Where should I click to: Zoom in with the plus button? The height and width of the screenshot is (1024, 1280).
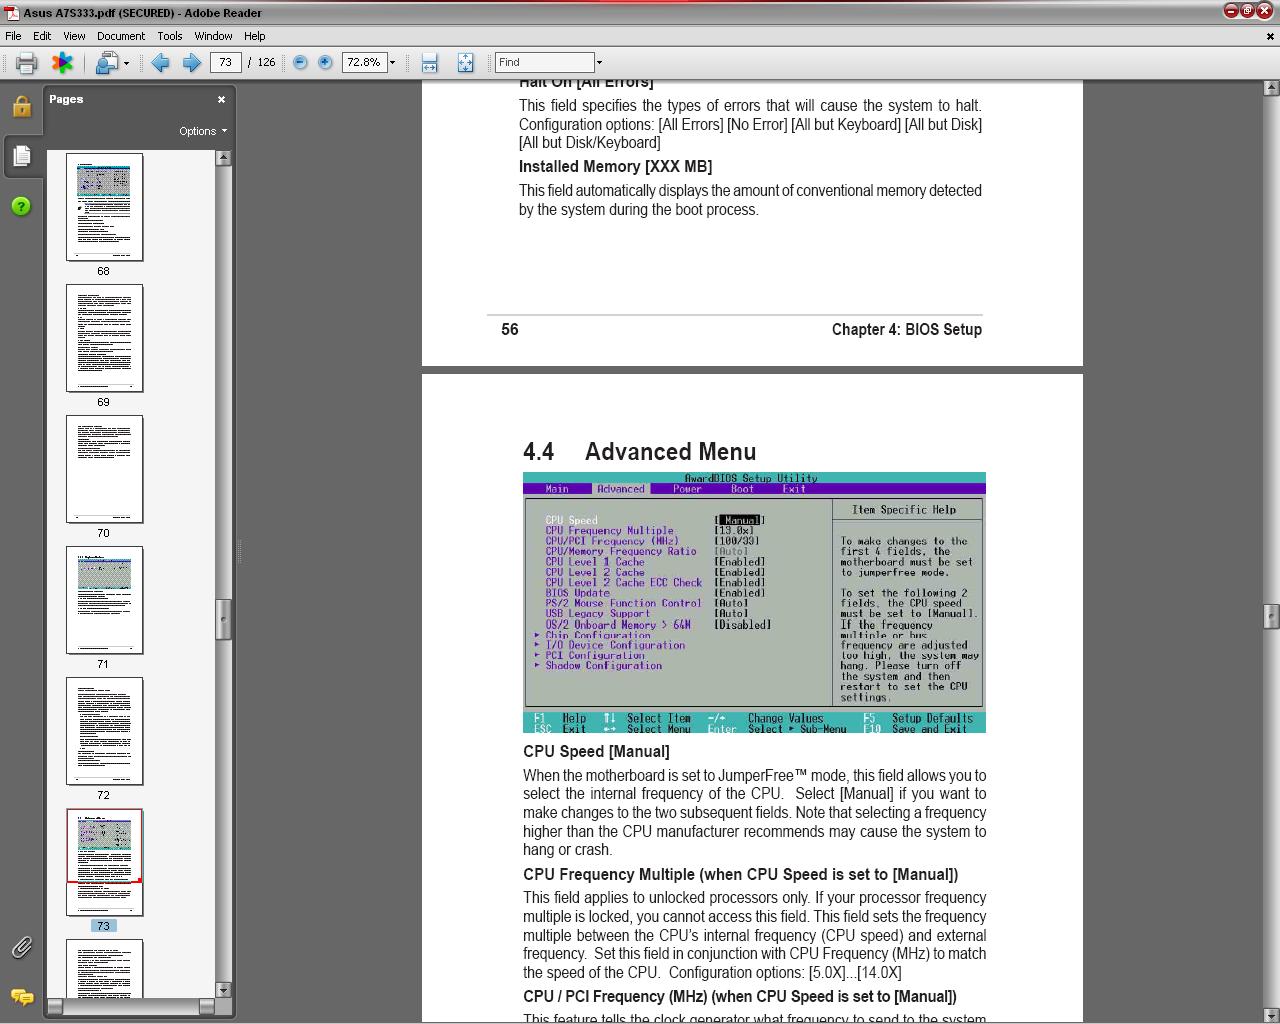[325, 62]
